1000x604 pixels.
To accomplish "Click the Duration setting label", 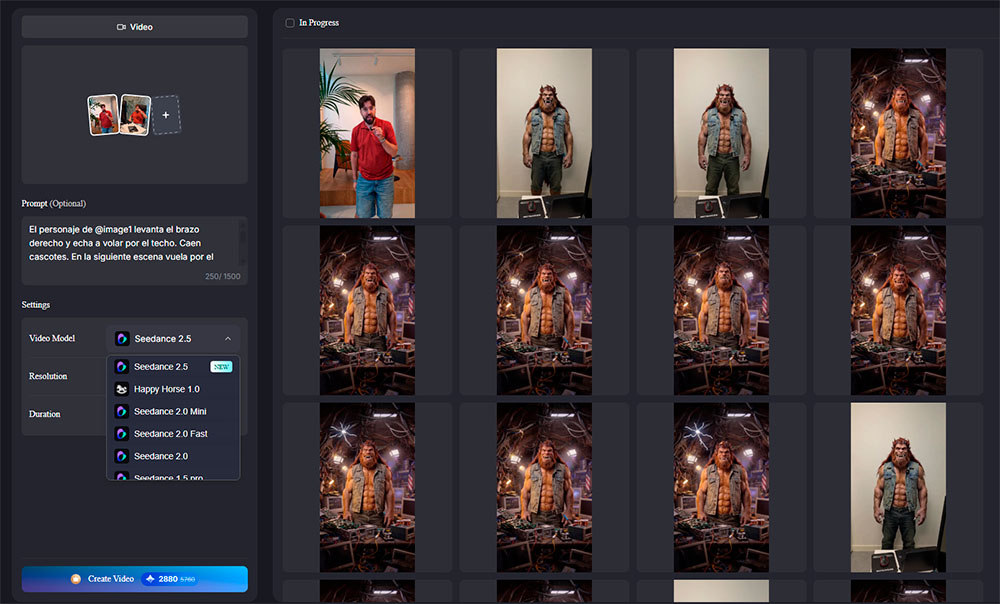I will pyautogui.click(x=45, y=414).
